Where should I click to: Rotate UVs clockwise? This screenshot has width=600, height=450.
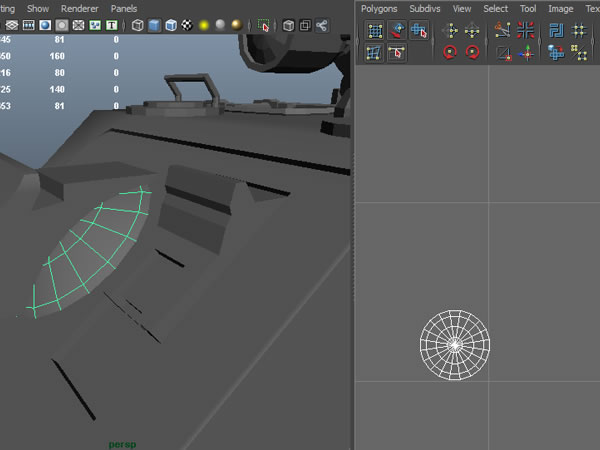472,52
